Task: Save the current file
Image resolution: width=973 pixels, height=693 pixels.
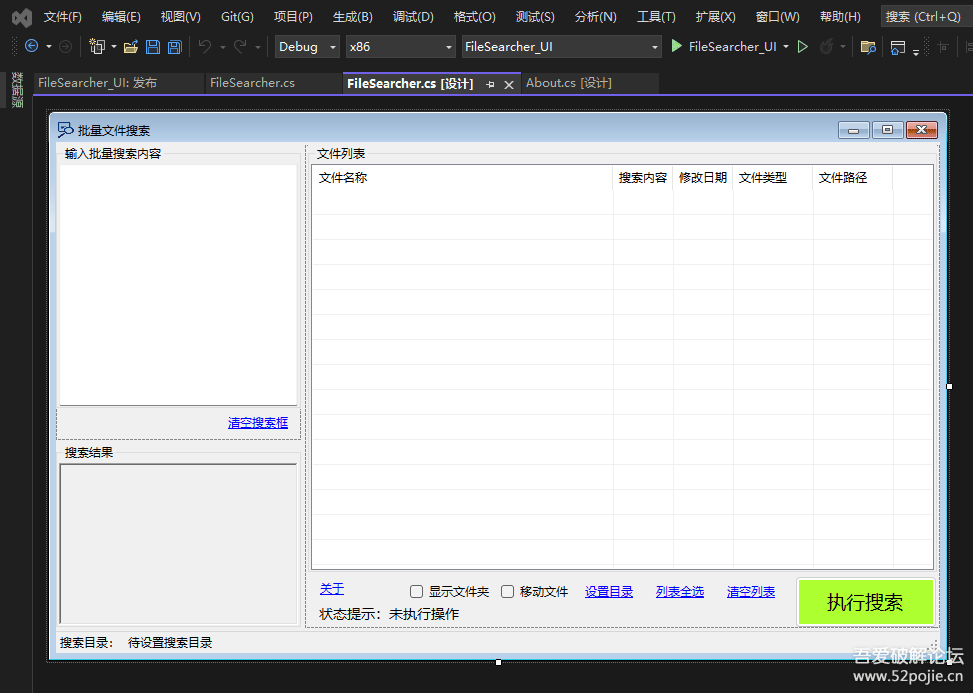Action: pos(152,47)
